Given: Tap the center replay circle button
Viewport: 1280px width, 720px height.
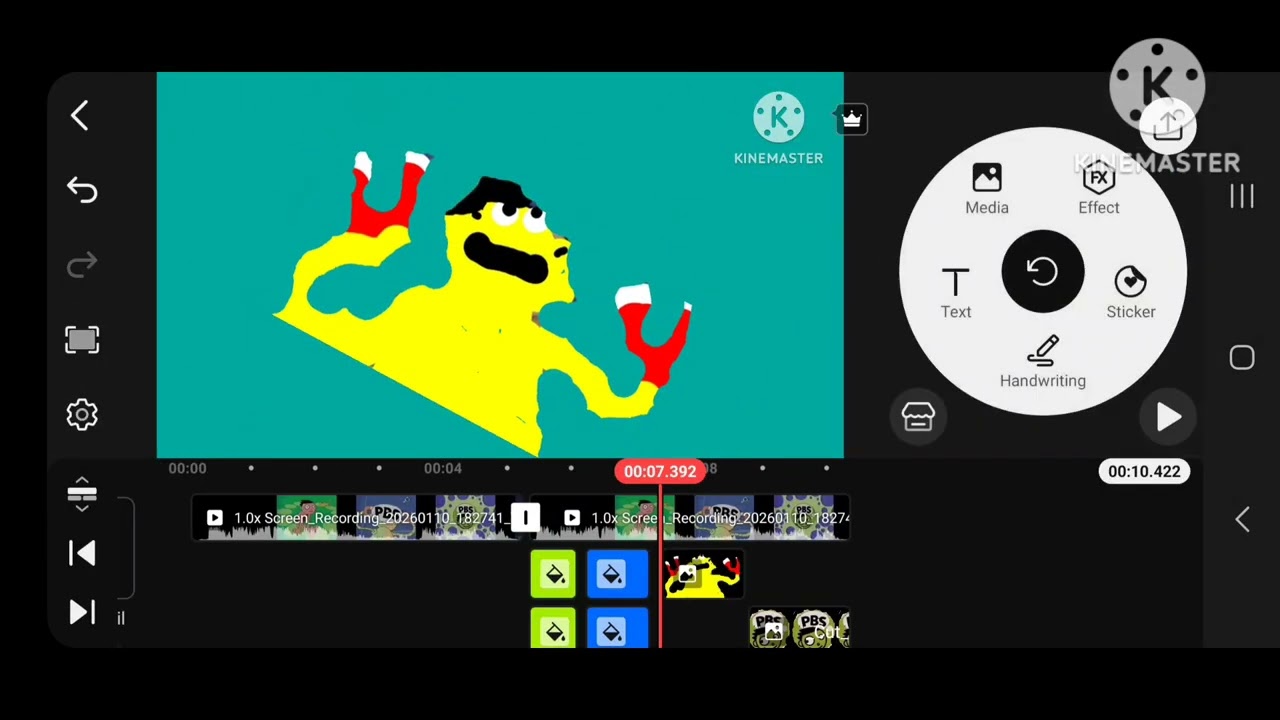Looking at the screenshot, I should point(1043,272).
